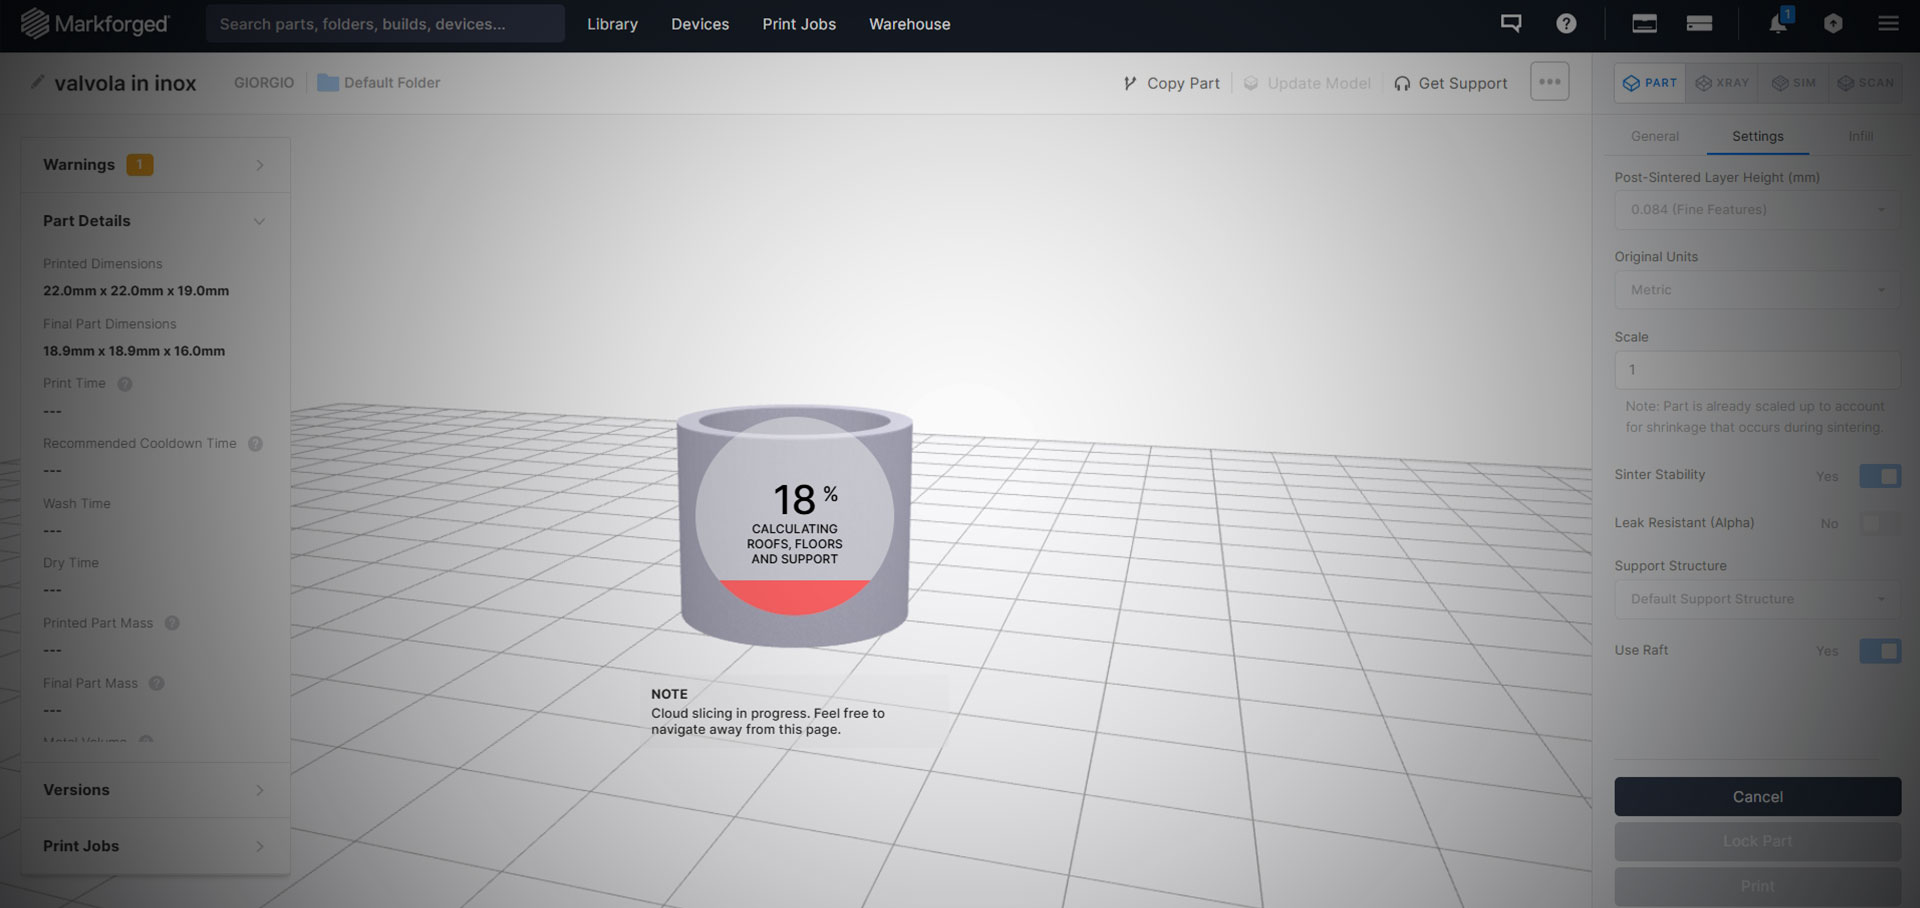Toggle the Sinter Stability switch
Viewport: 1920px width, 908px height.
[1880, 476]
